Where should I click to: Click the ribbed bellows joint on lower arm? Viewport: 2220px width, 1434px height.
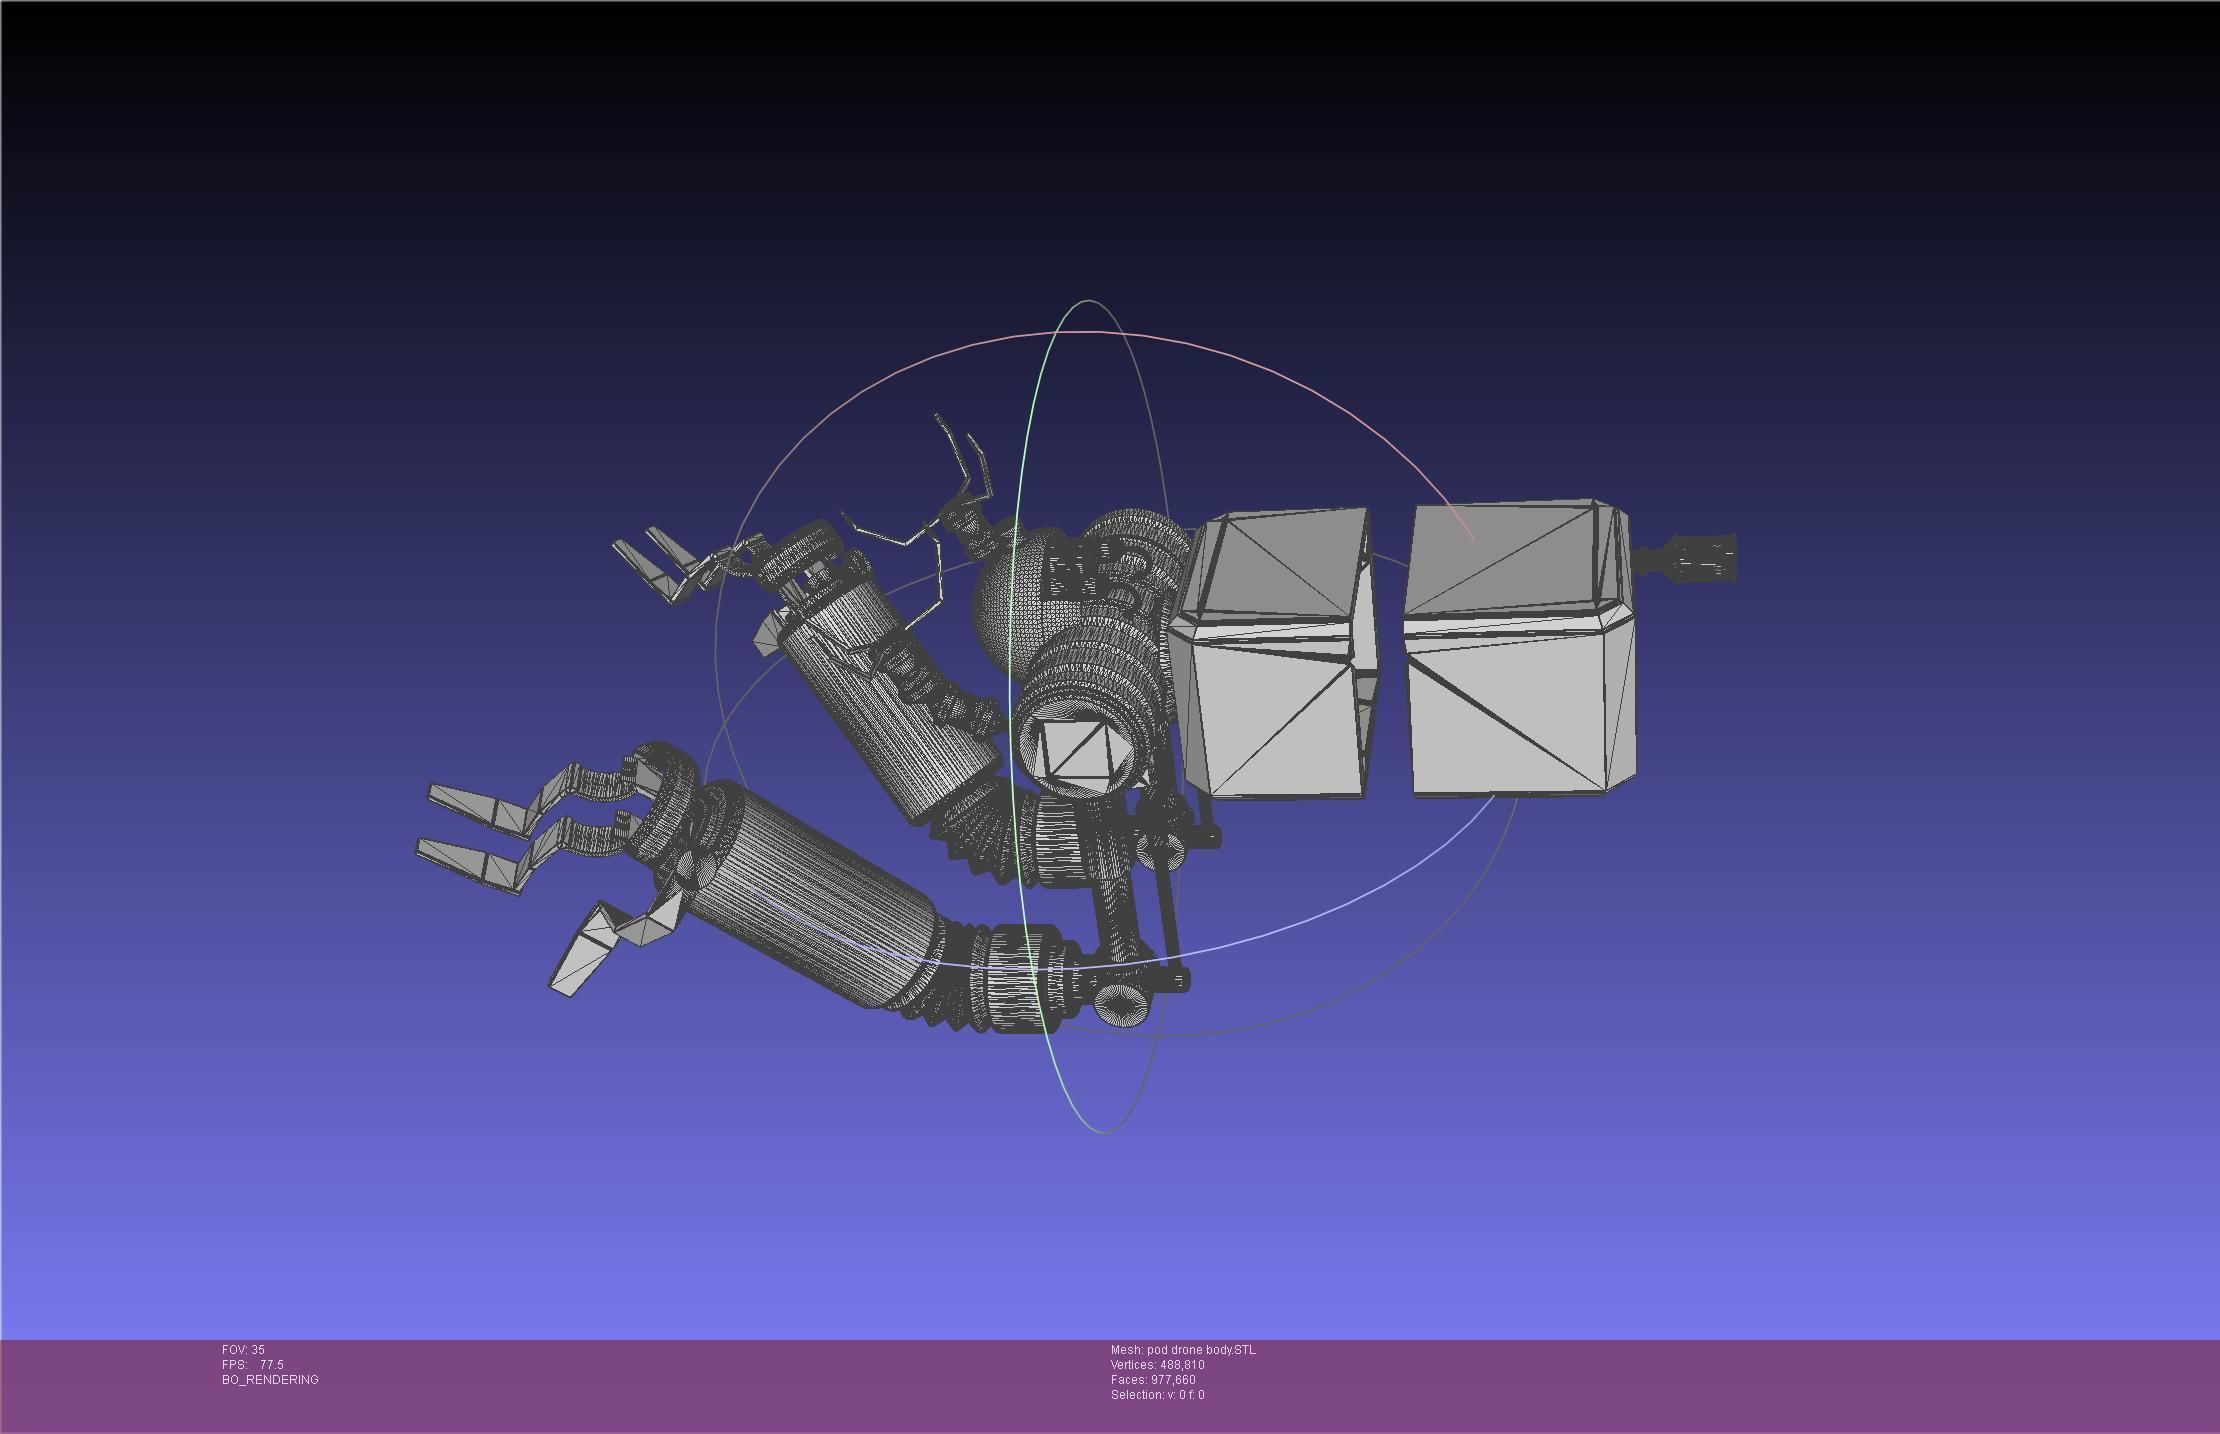pyautogui.click(x=950, y=990)
